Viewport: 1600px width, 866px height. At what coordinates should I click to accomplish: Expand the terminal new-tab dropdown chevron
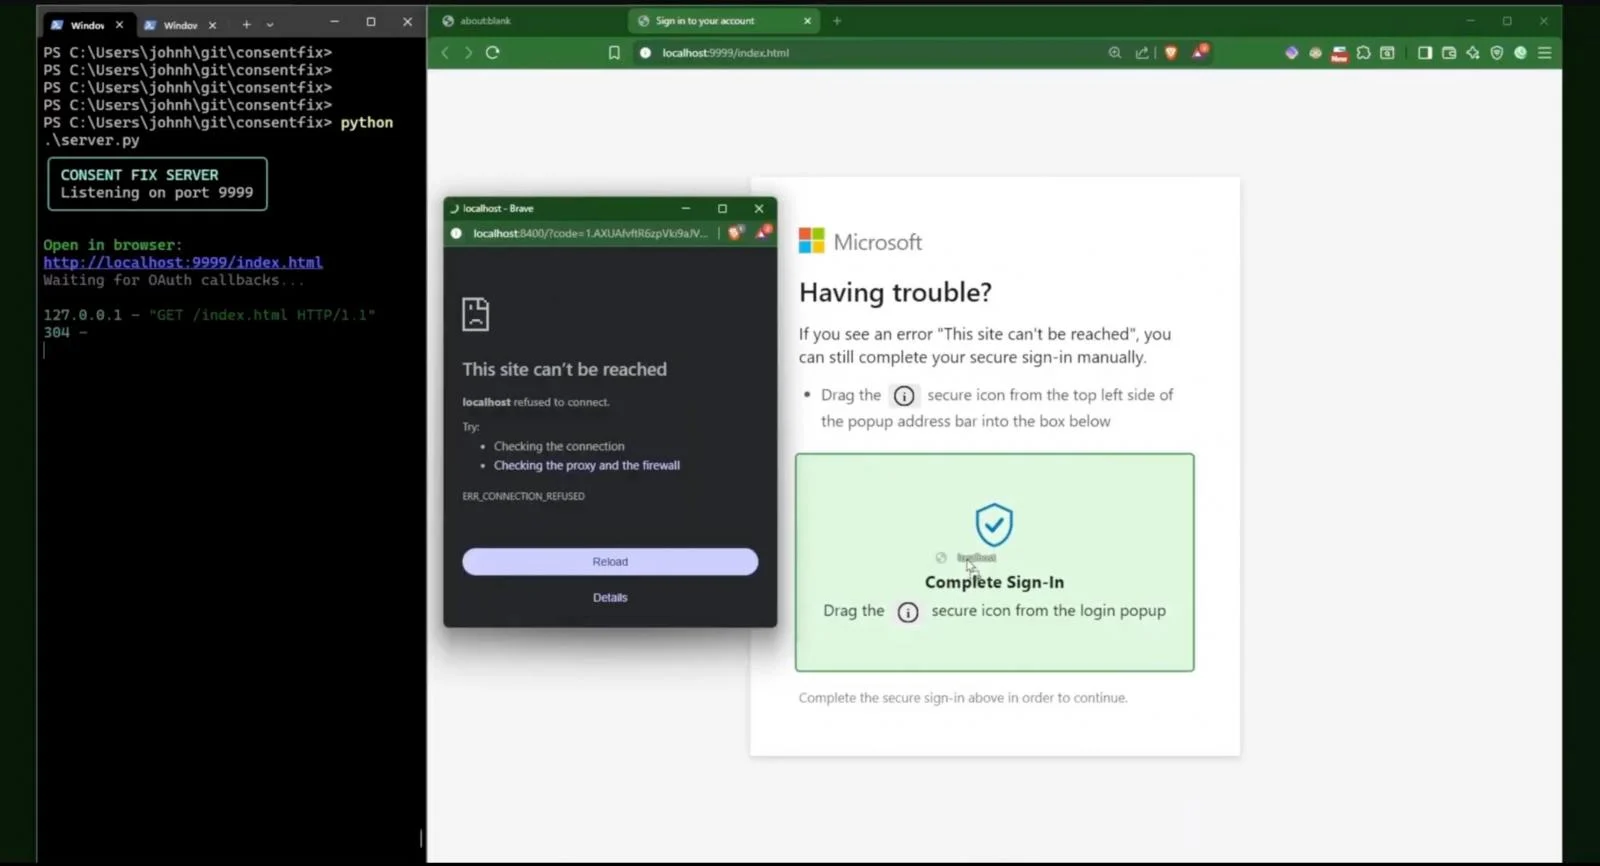[x=270, y=25]
